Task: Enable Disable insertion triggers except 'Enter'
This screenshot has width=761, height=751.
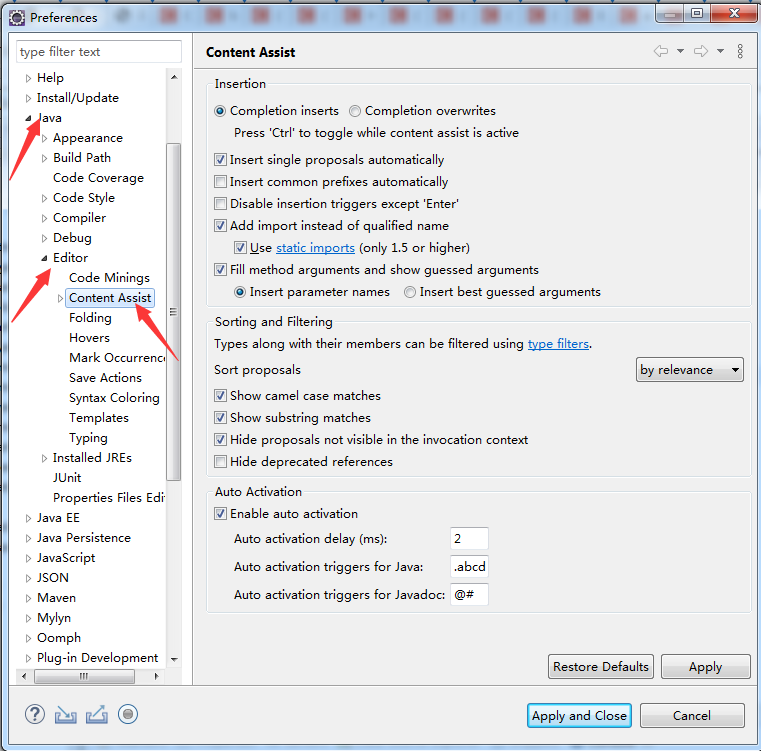Action: [x=220, y=203]
